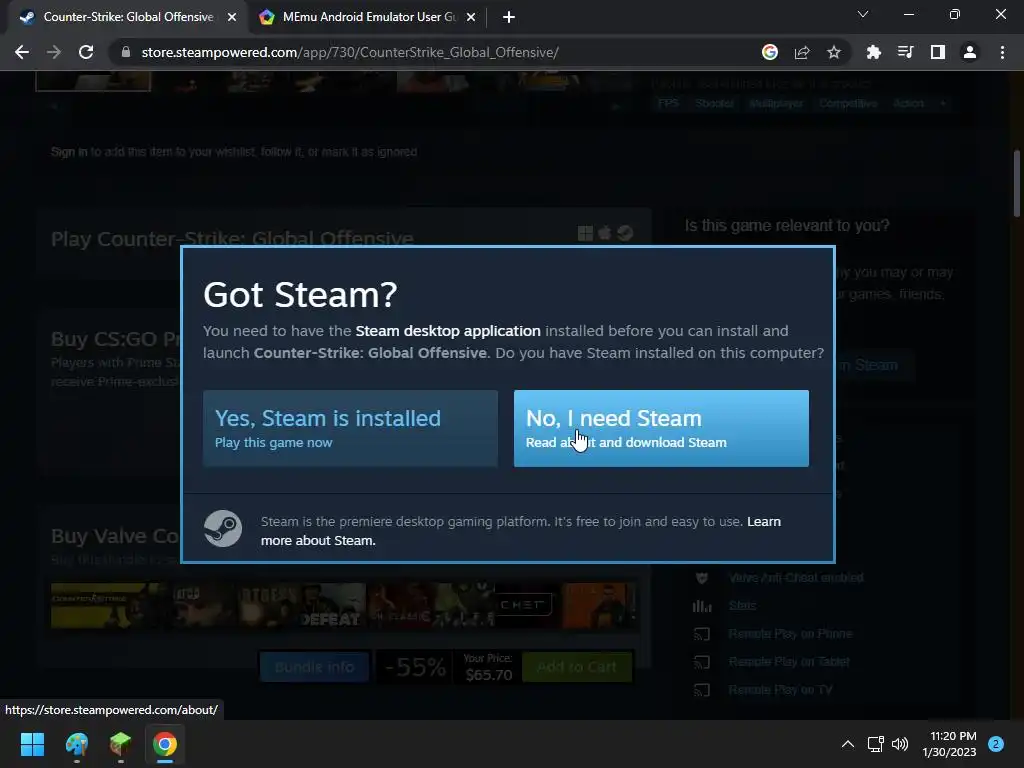Bookmark this page with the star icon
The image size is (1024, 768).
(x=834, y=52)
